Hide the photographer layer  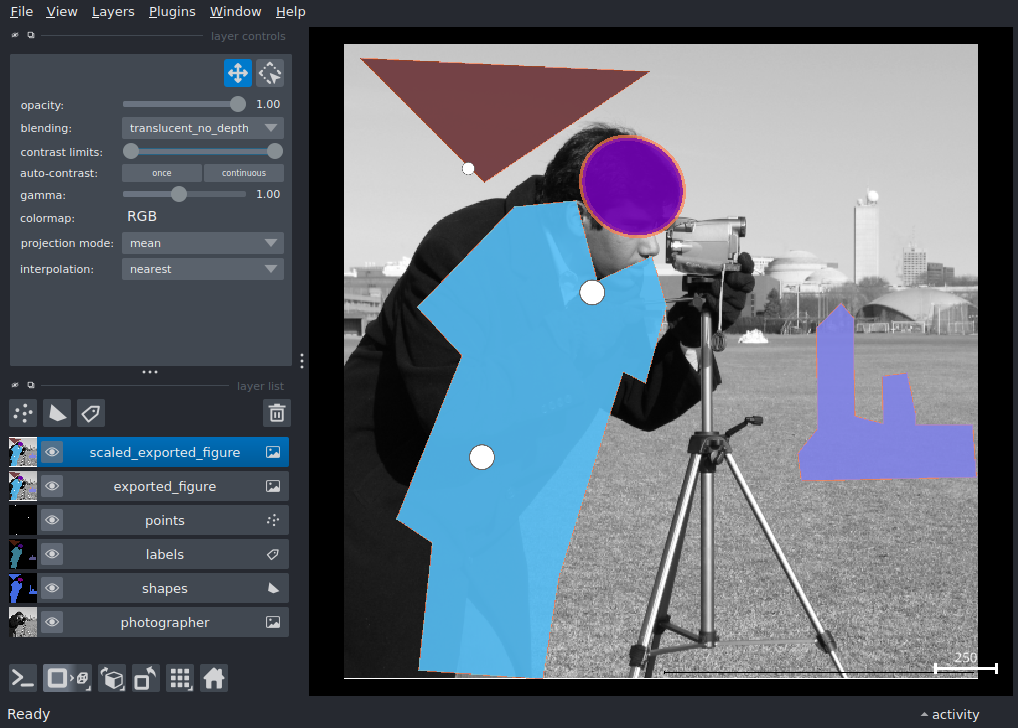coord(52,622)
